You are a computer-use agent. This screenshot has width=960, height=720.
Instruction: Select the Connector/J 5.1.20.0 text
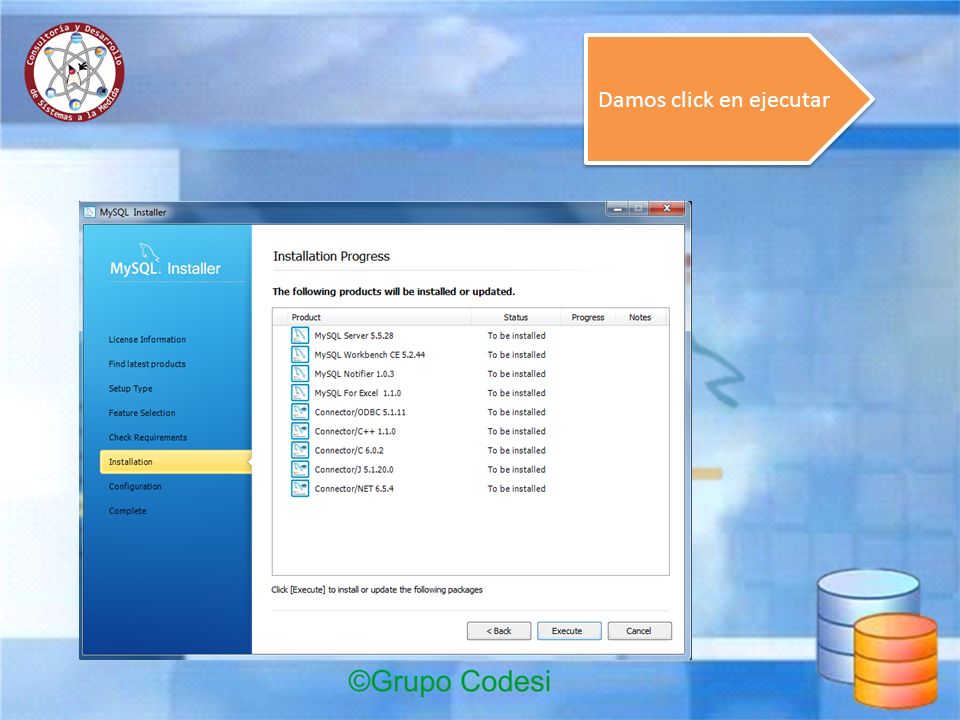tap(354, 469)
